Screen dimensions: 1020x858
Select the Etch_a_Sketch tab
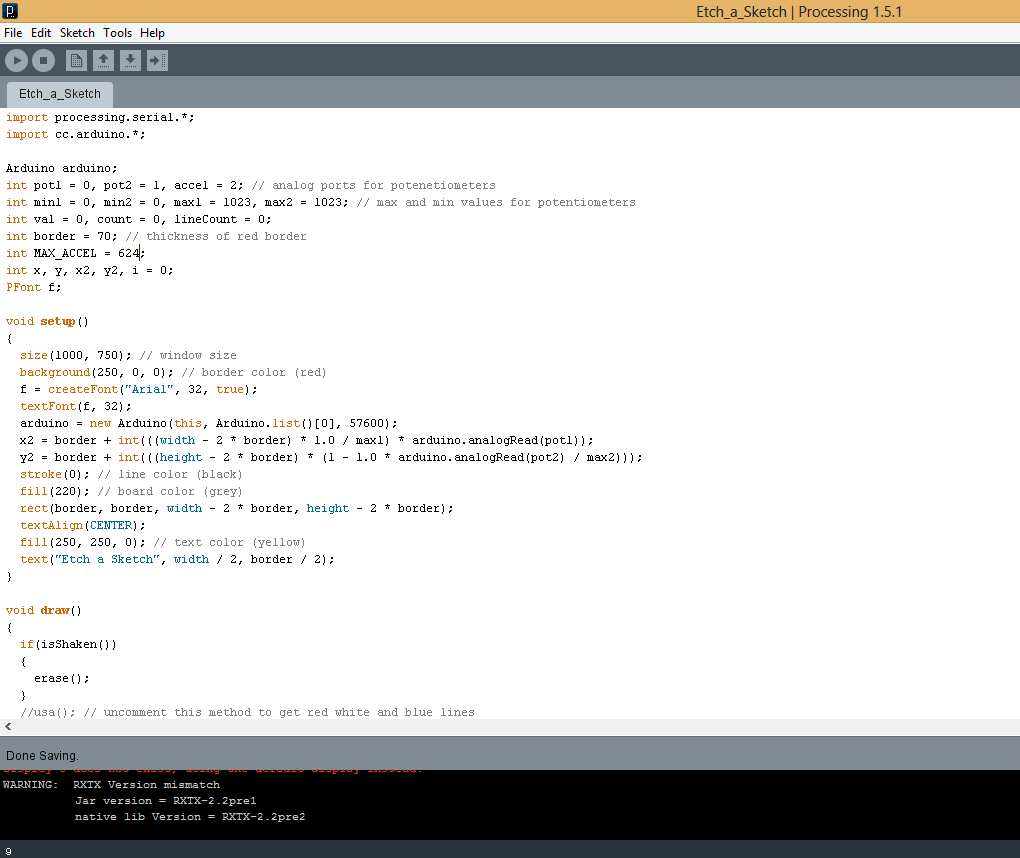coord(60,94)
